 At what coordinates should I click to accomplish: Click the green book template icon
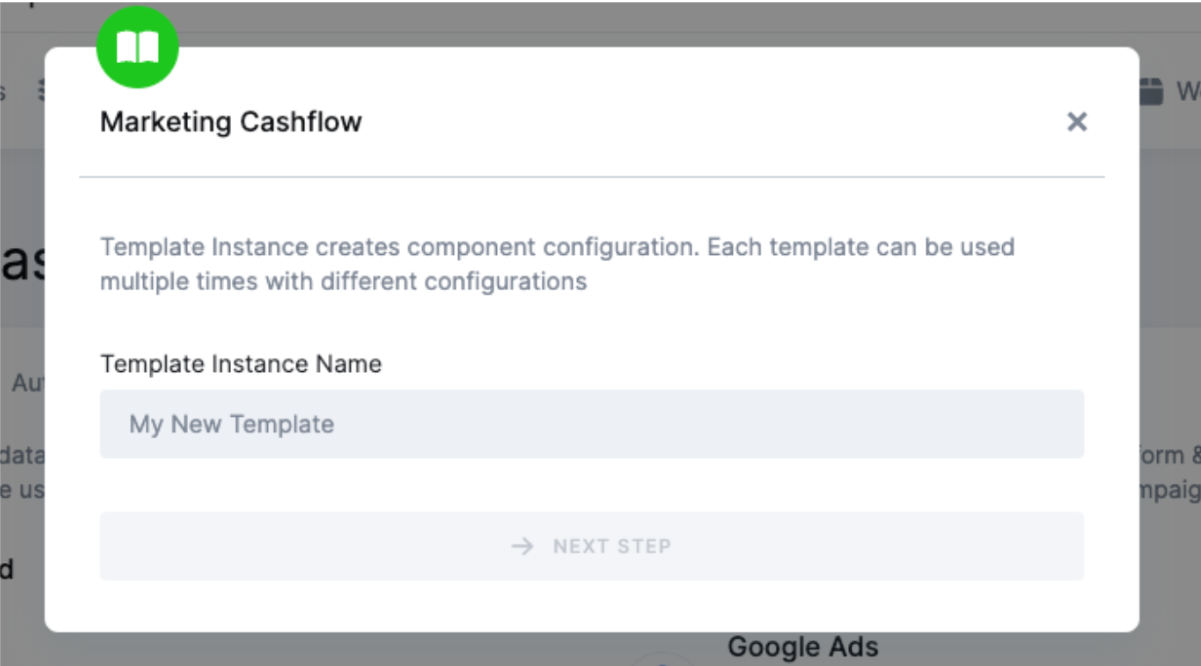click(x=137, y=46)
